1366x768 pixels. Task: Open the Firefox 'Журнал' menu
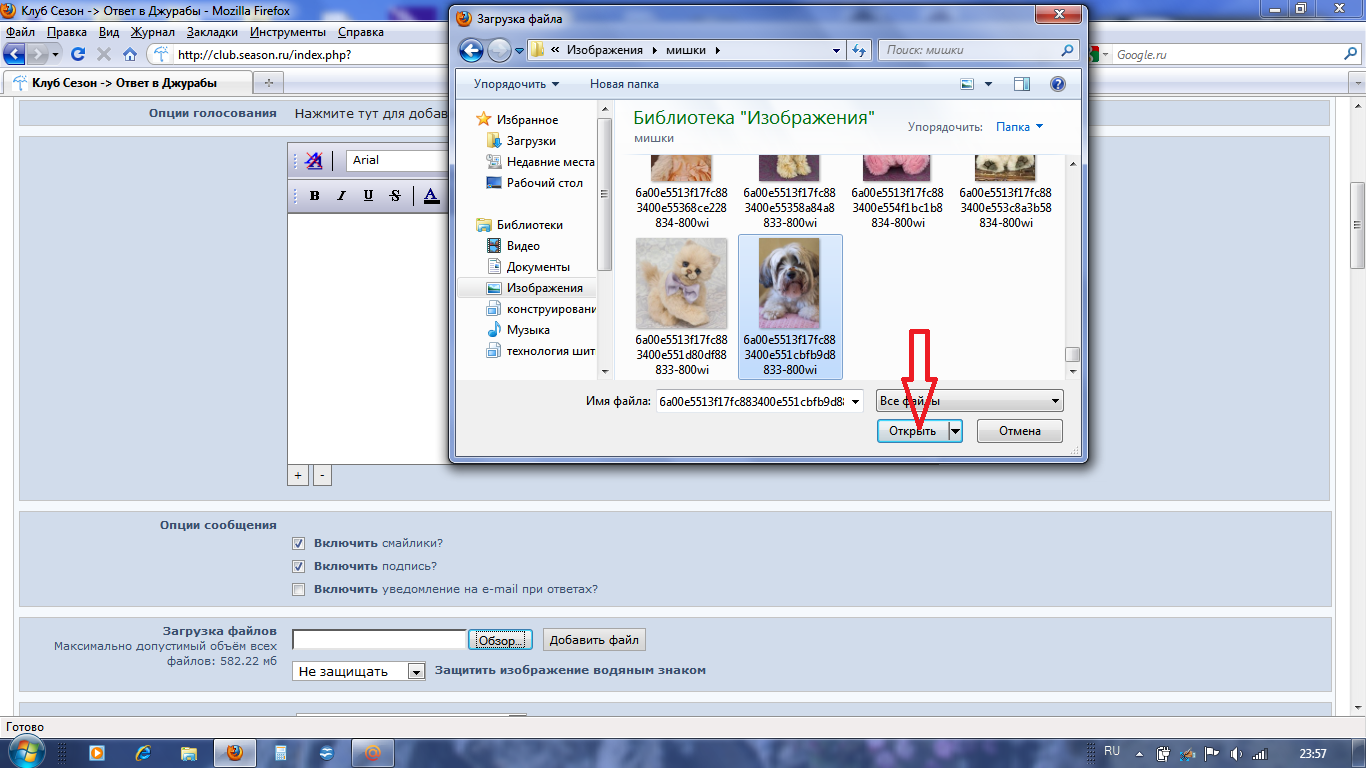pos(153,32)
